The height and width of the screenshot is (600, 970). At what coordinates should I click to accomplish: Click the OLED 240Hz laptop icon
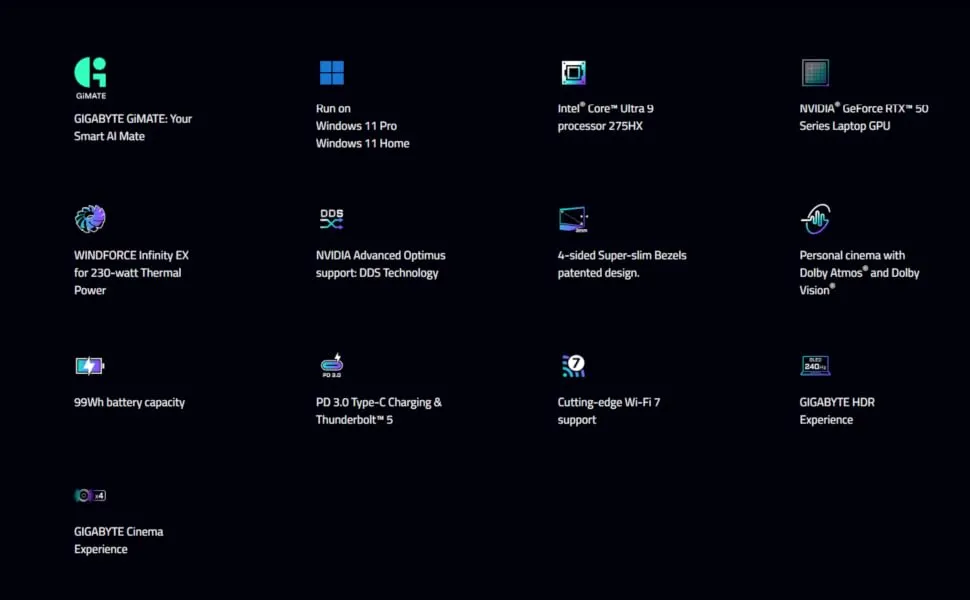815,366
